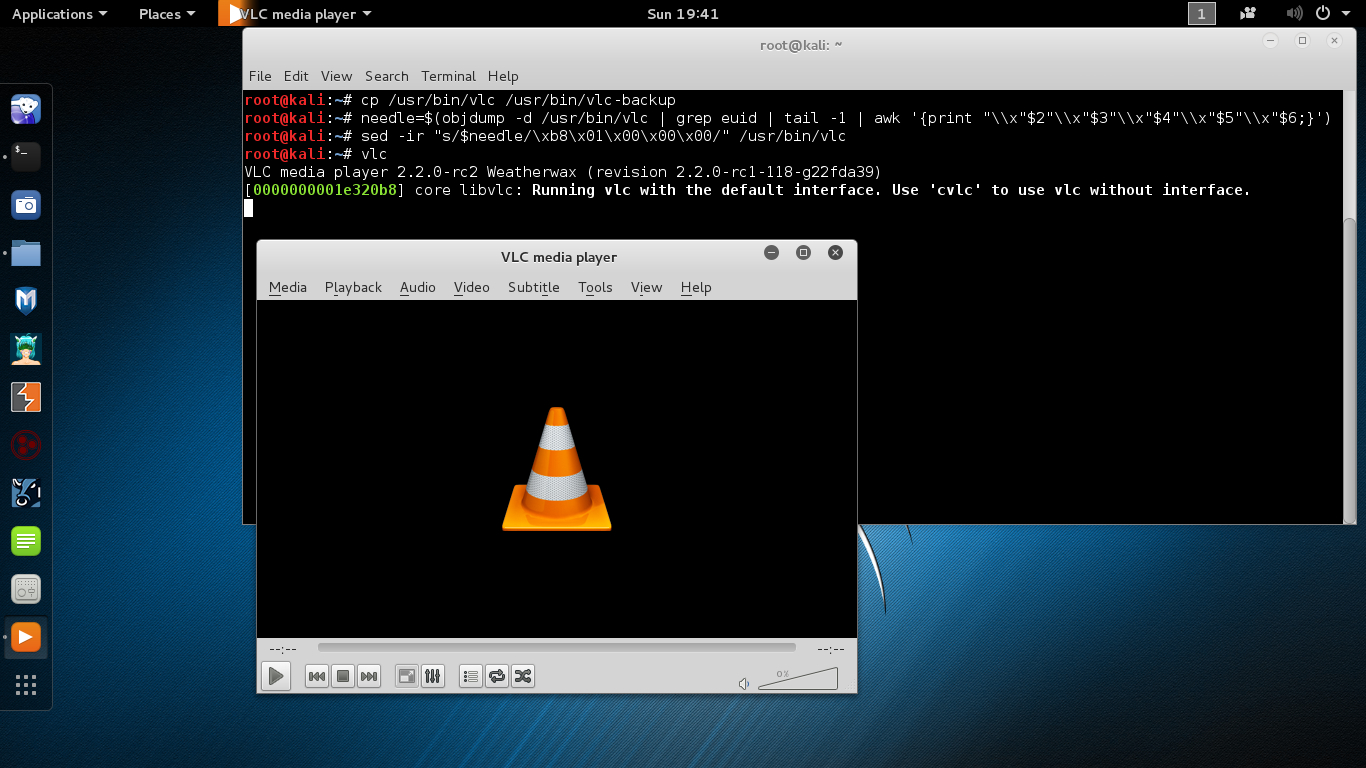Click the VLC orange icon in the dock

tap(26, 637)
